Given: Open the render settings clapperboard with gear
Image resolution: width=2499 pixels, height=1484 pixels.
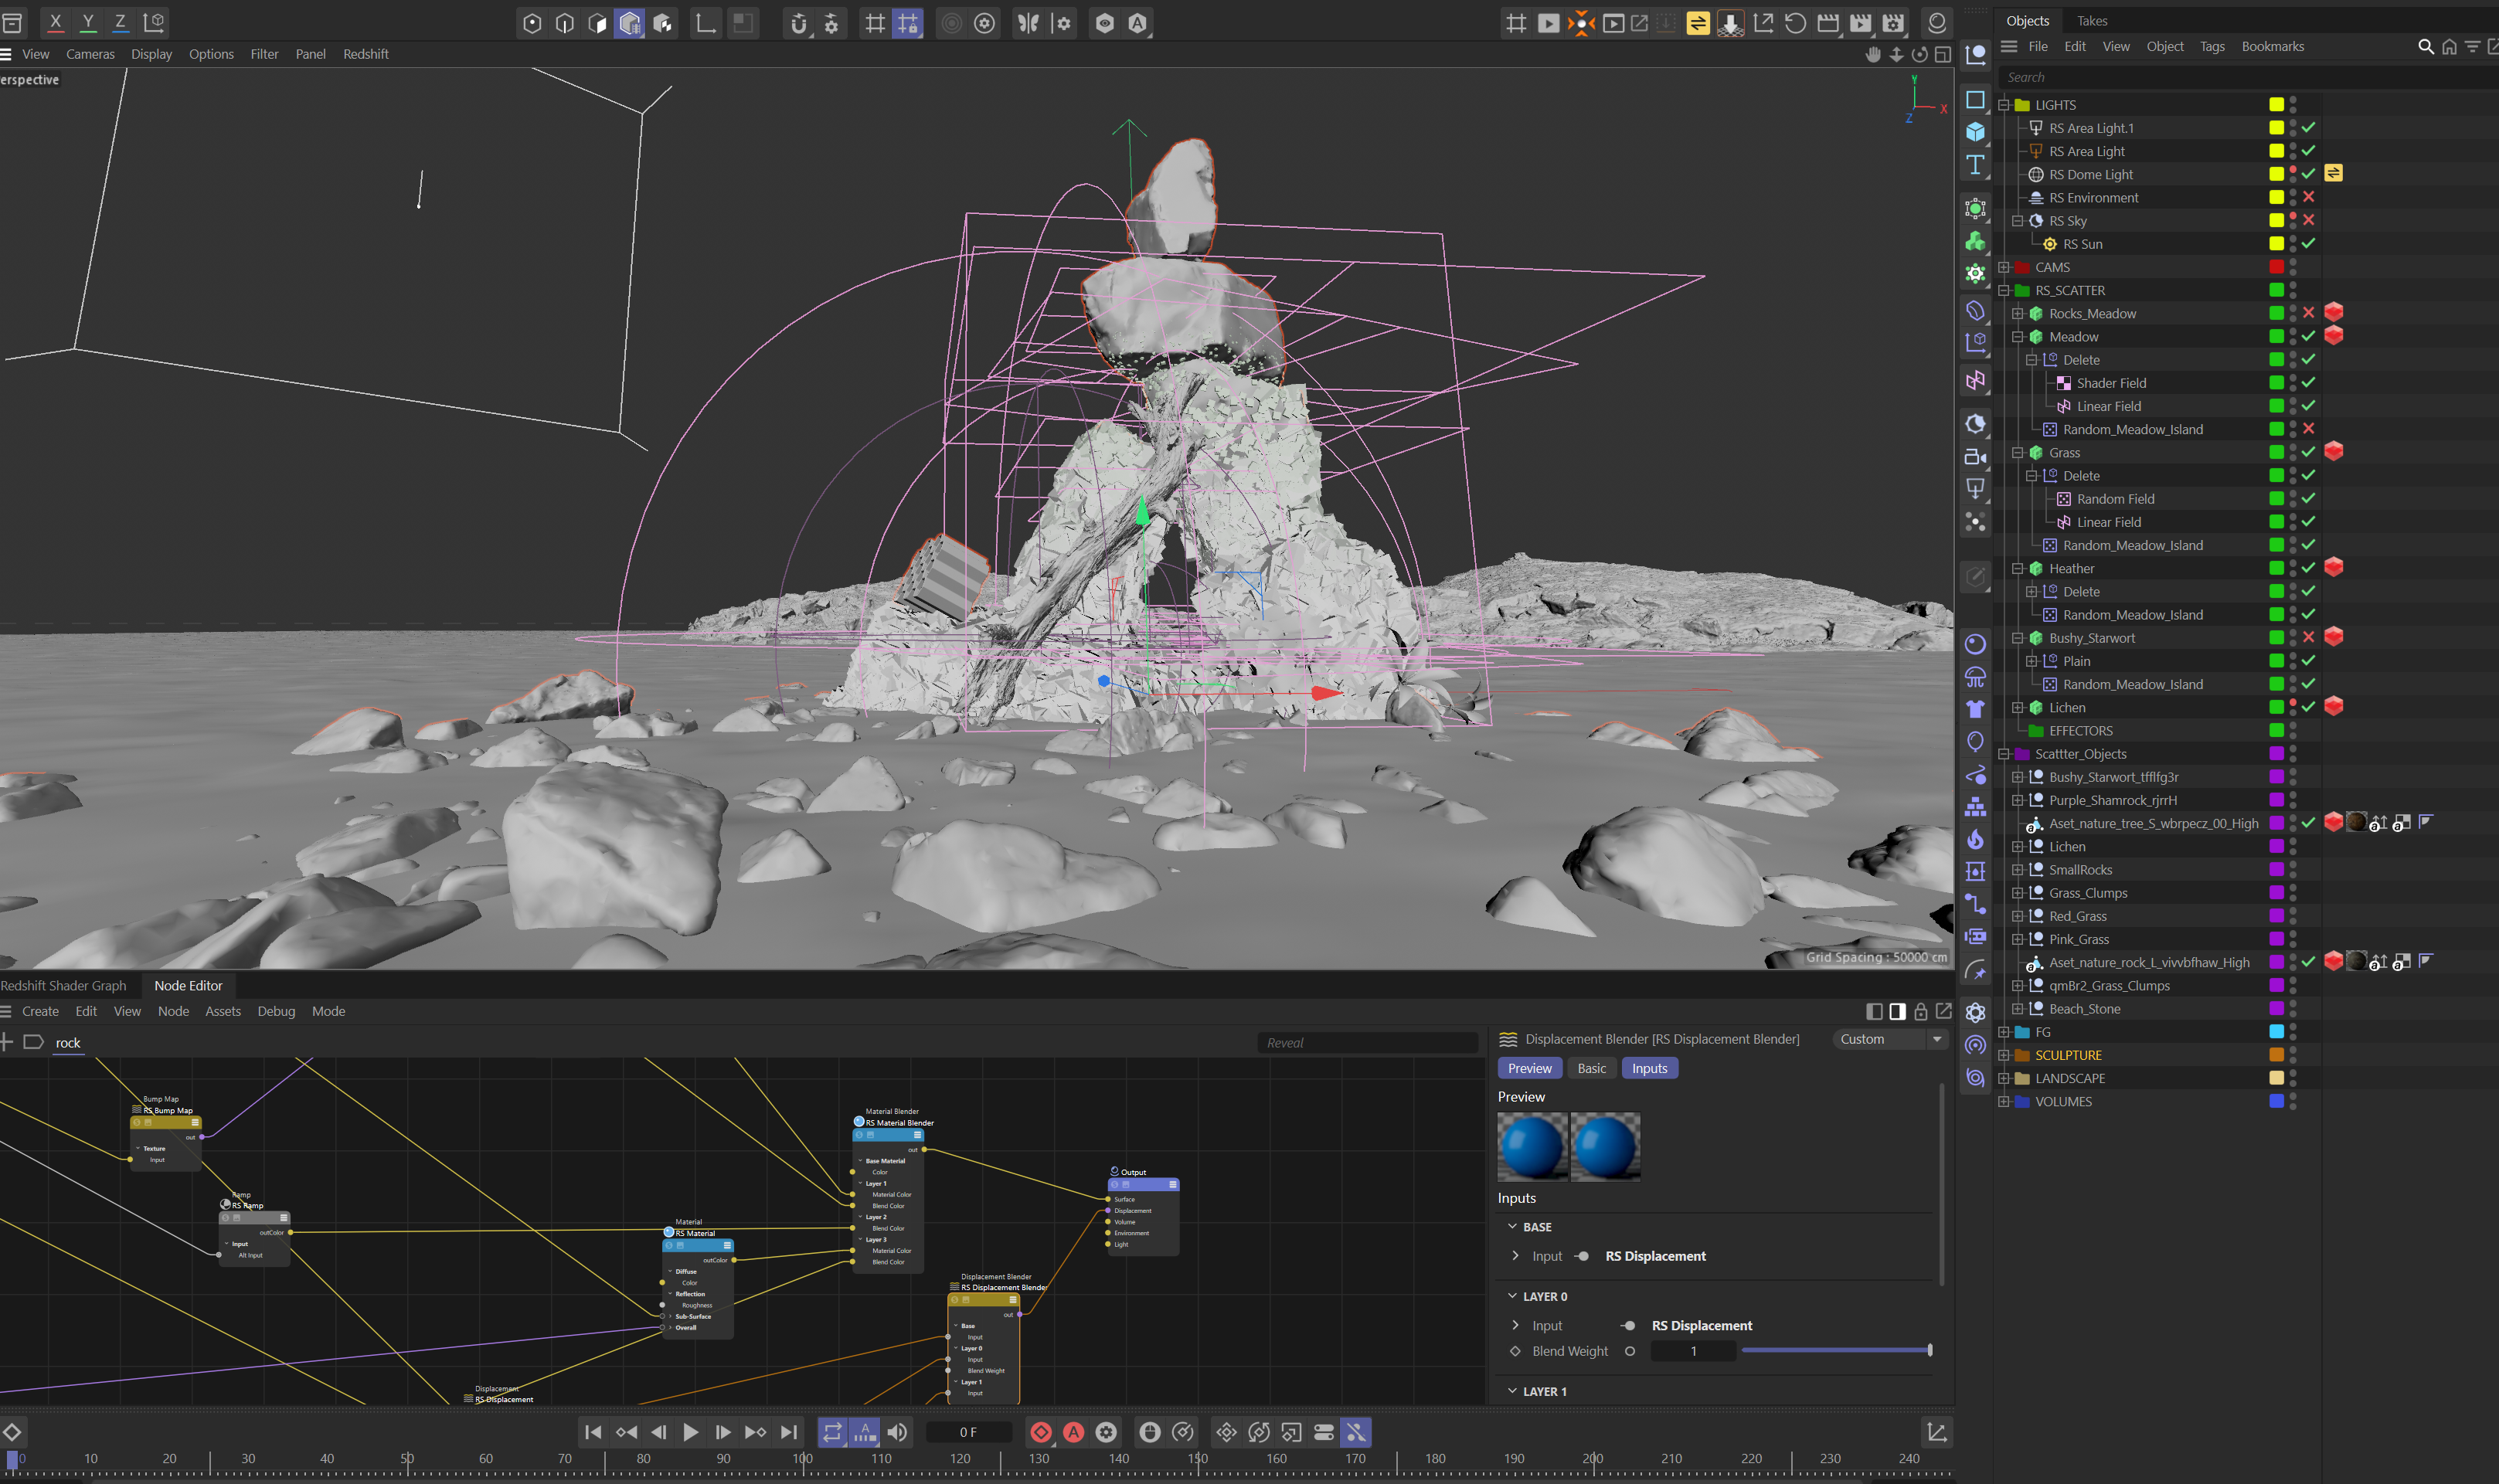Looking at the screenshot, I should (x=1893, y=23).
